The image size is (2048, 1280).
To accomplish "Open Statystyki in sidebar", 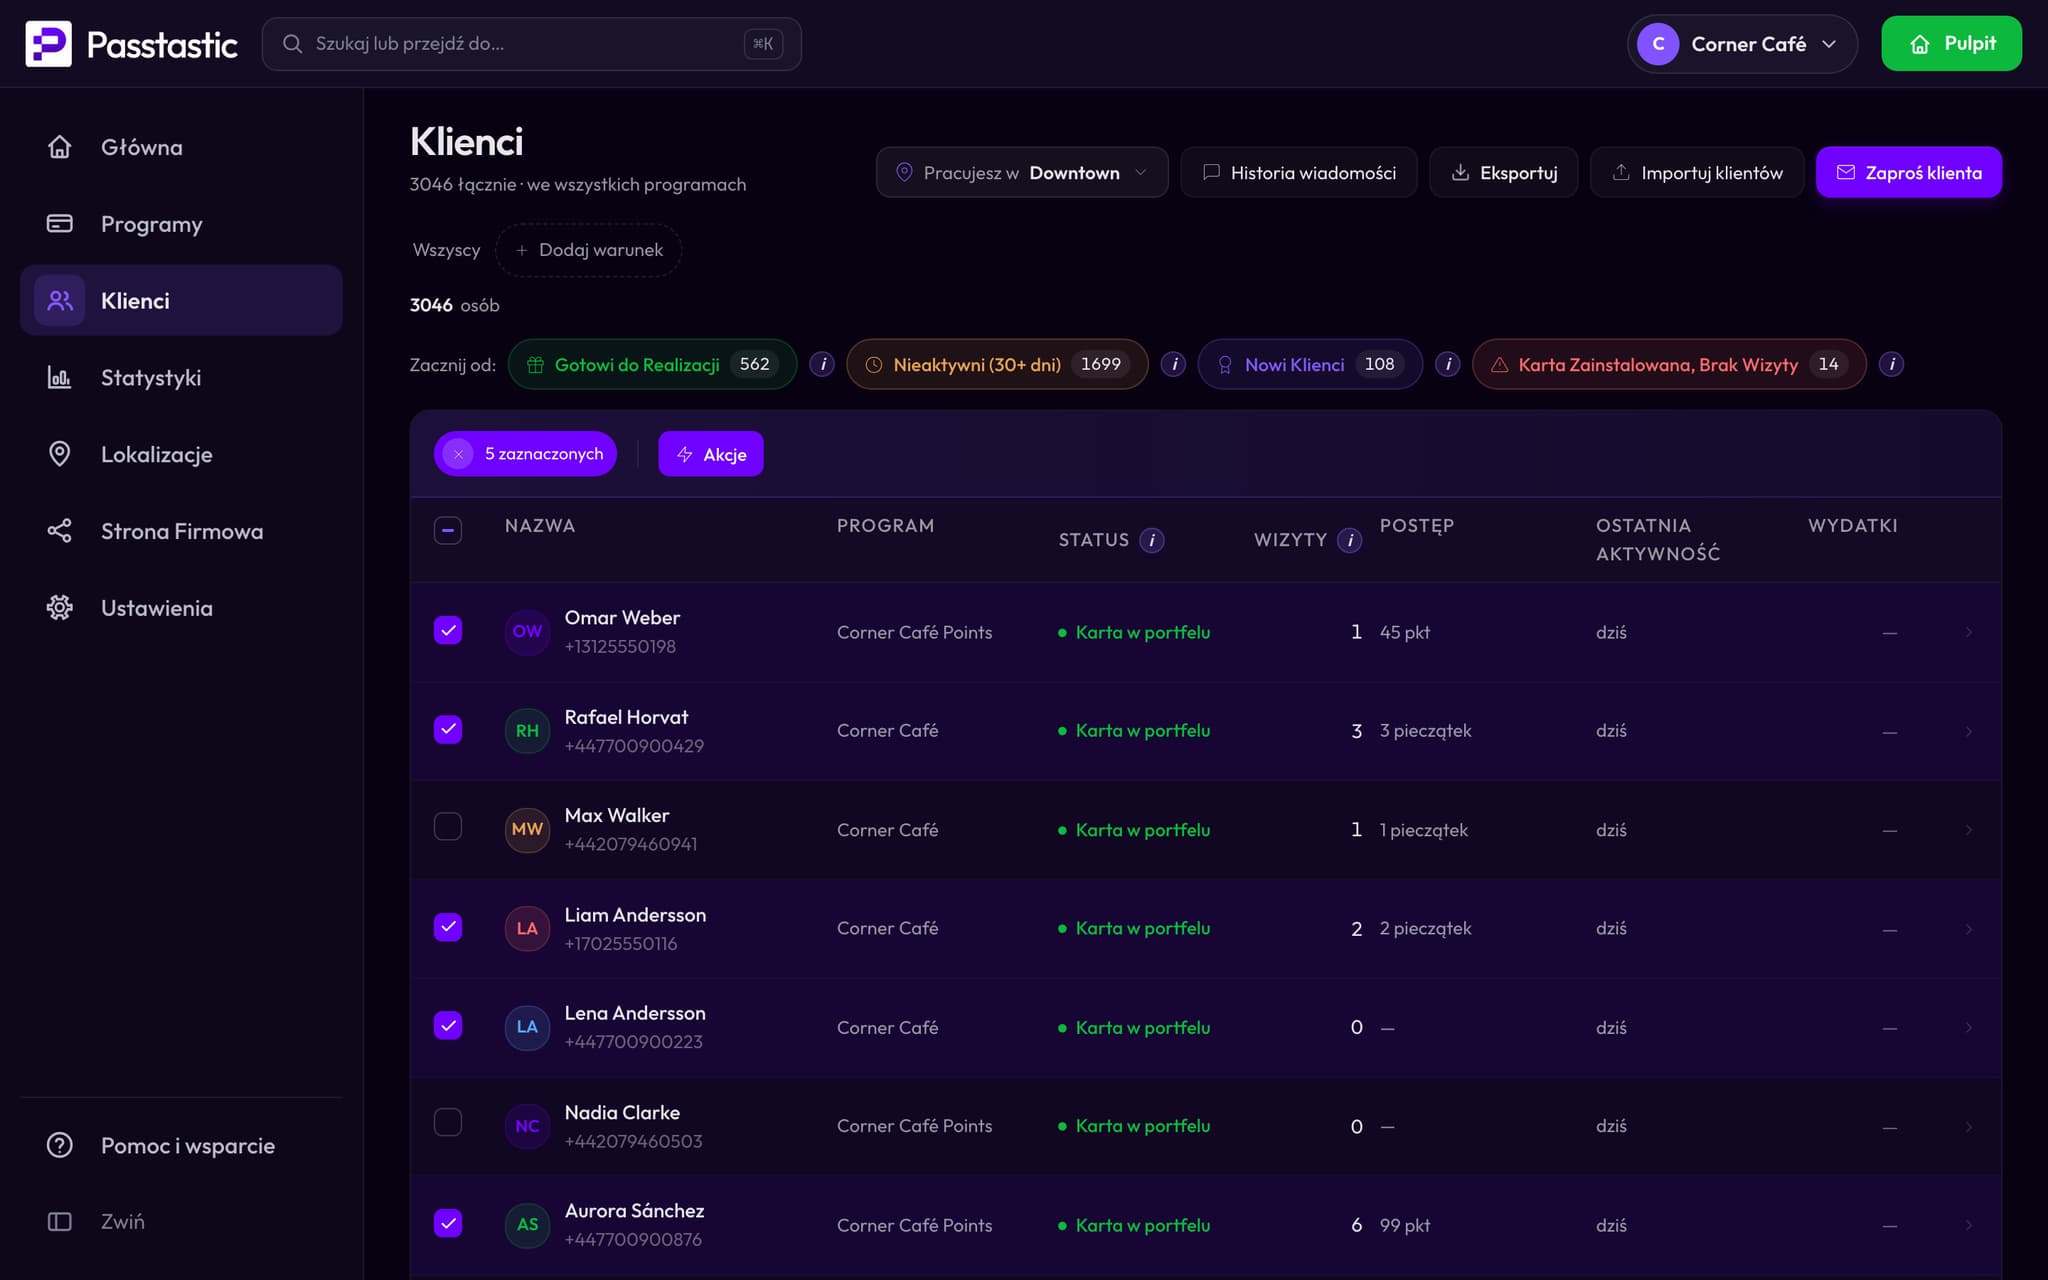I will [x=181, y=378].
